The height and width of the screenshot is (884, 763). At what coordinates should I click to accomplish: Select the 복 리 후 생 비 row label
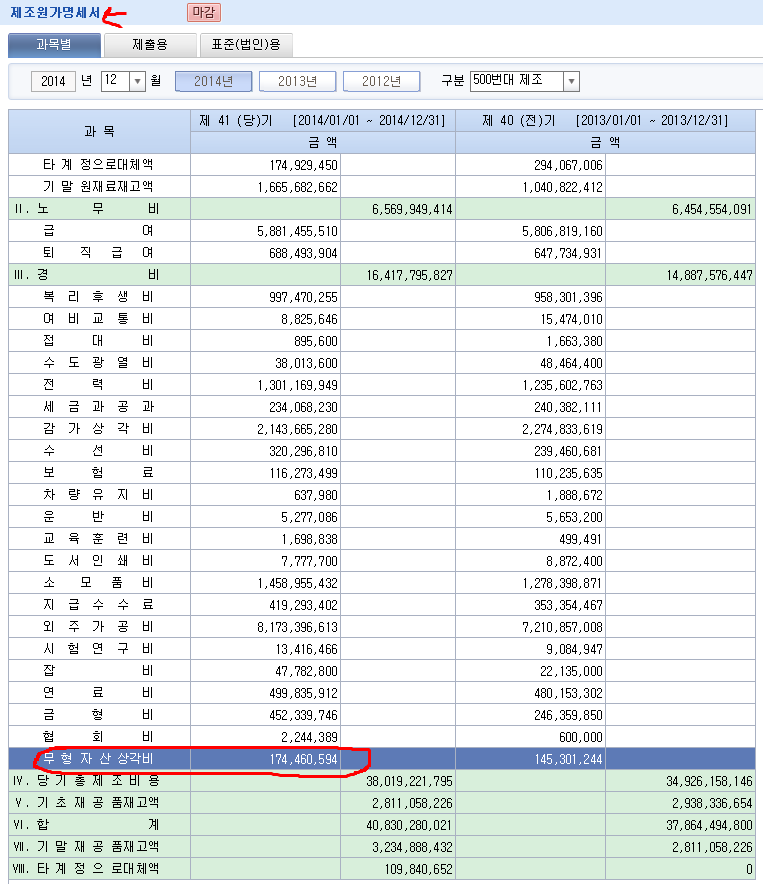click(98, 297)
